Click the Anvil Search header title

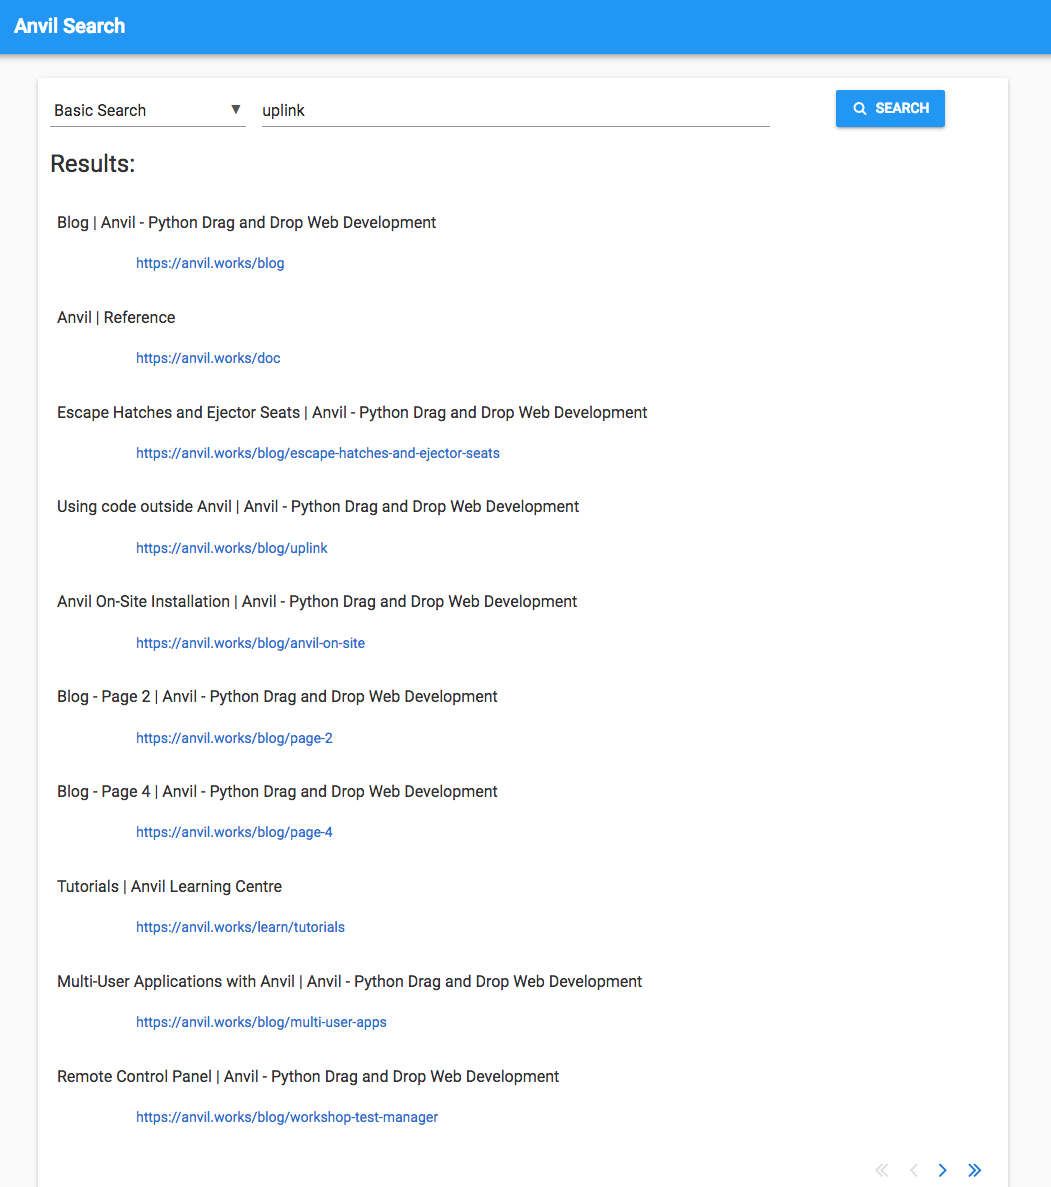[x=70, y=26]
